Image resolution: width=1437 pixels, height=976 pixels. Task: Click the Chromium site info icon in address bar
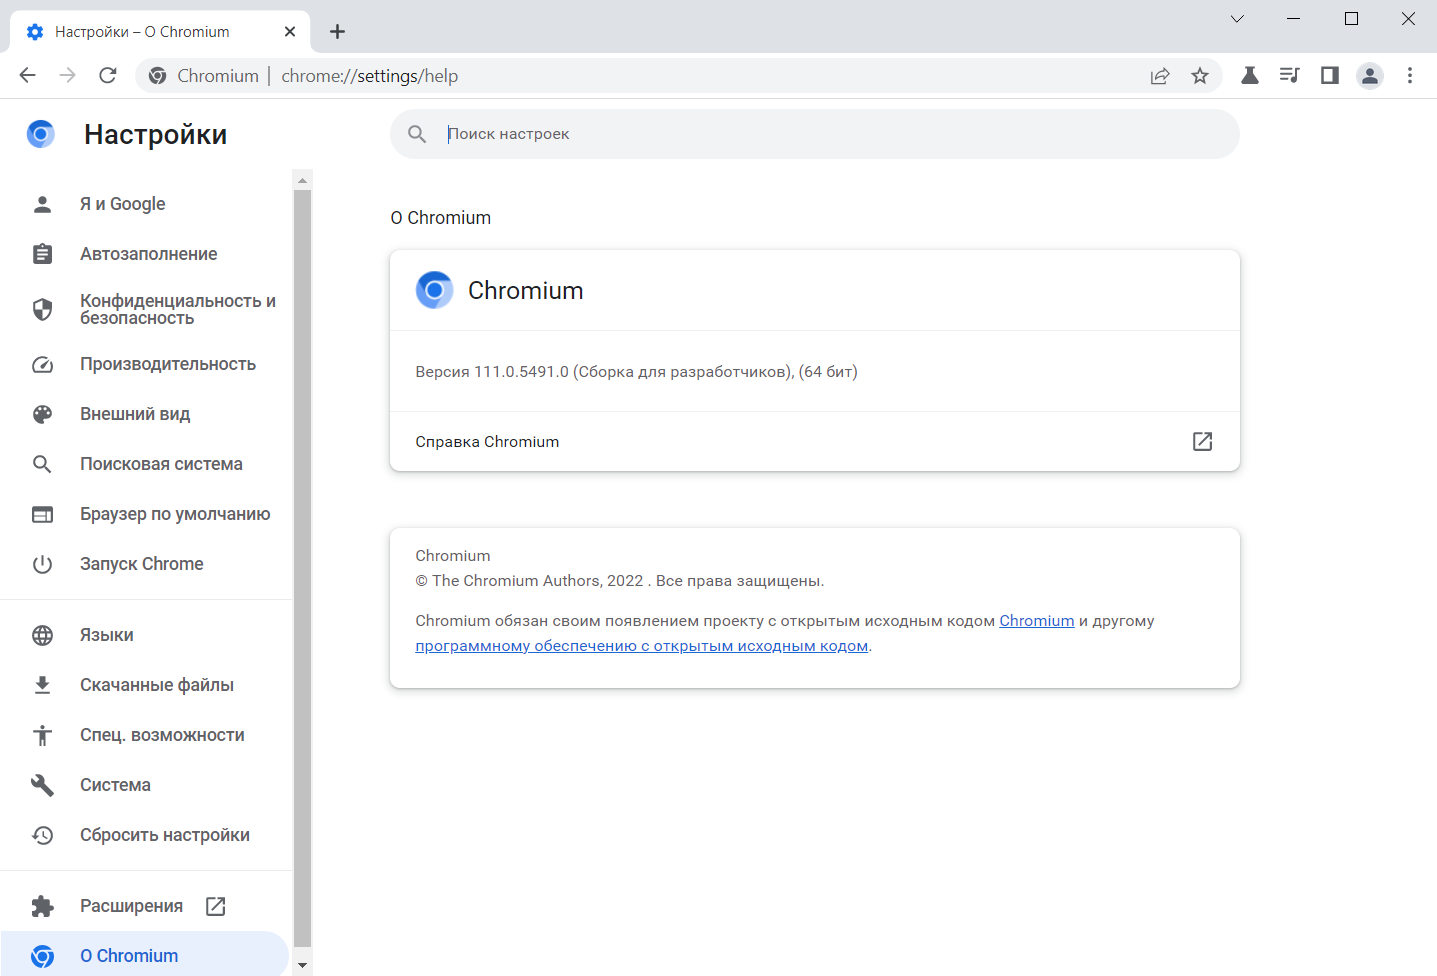[x=157, y=76]
